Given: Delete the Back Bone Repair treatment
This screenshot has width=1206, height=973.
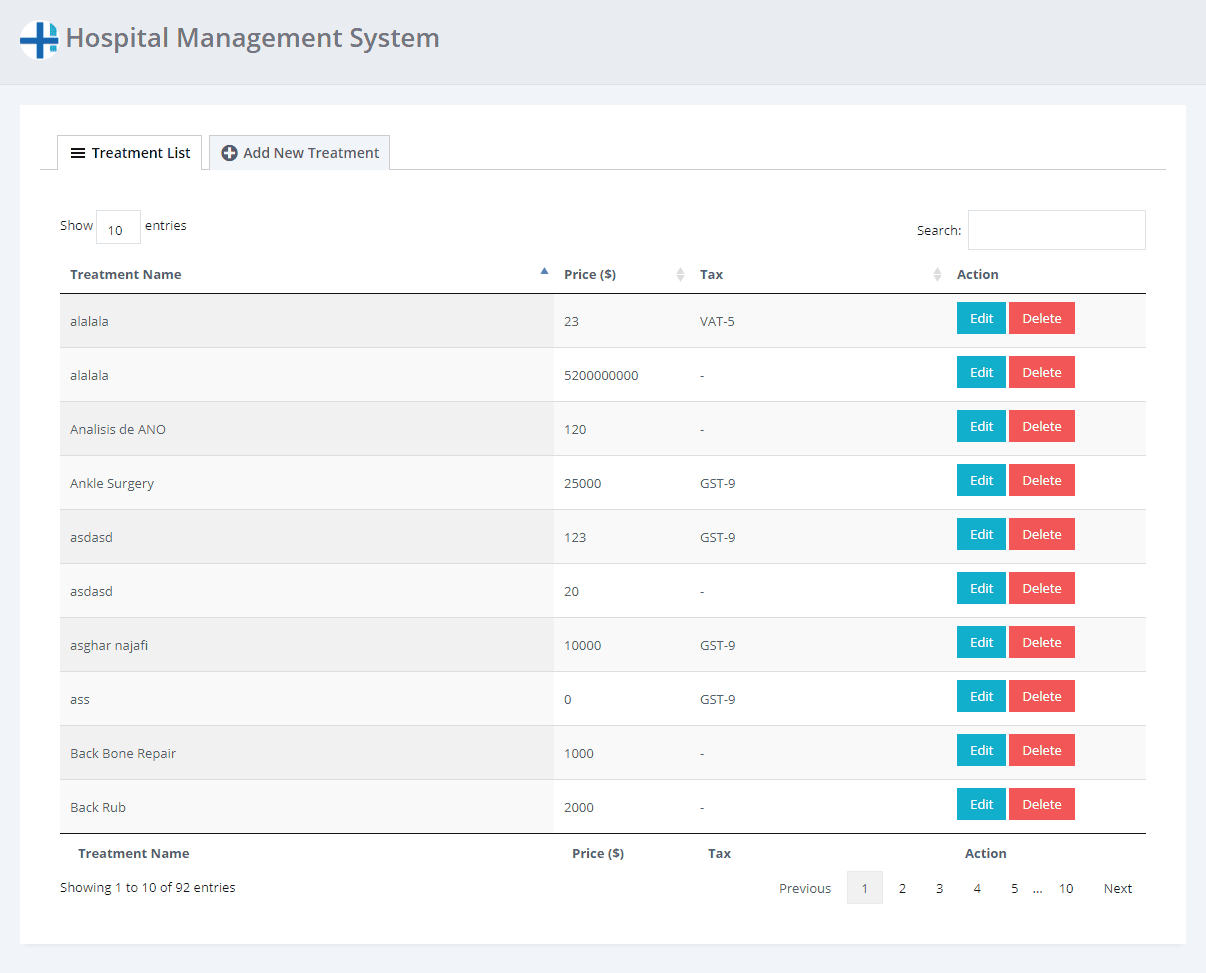Looking at the screenshot, I should [x=1041, y=750].
